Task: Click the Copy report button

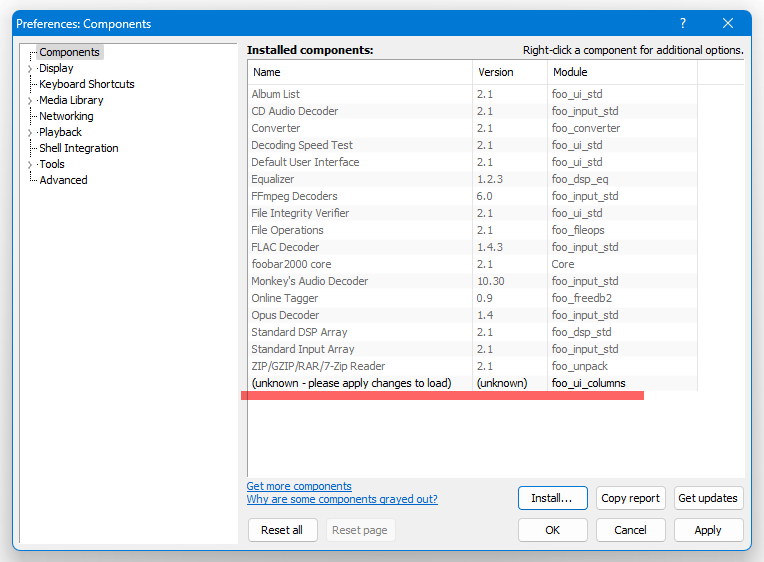Action: pos(630,498)
